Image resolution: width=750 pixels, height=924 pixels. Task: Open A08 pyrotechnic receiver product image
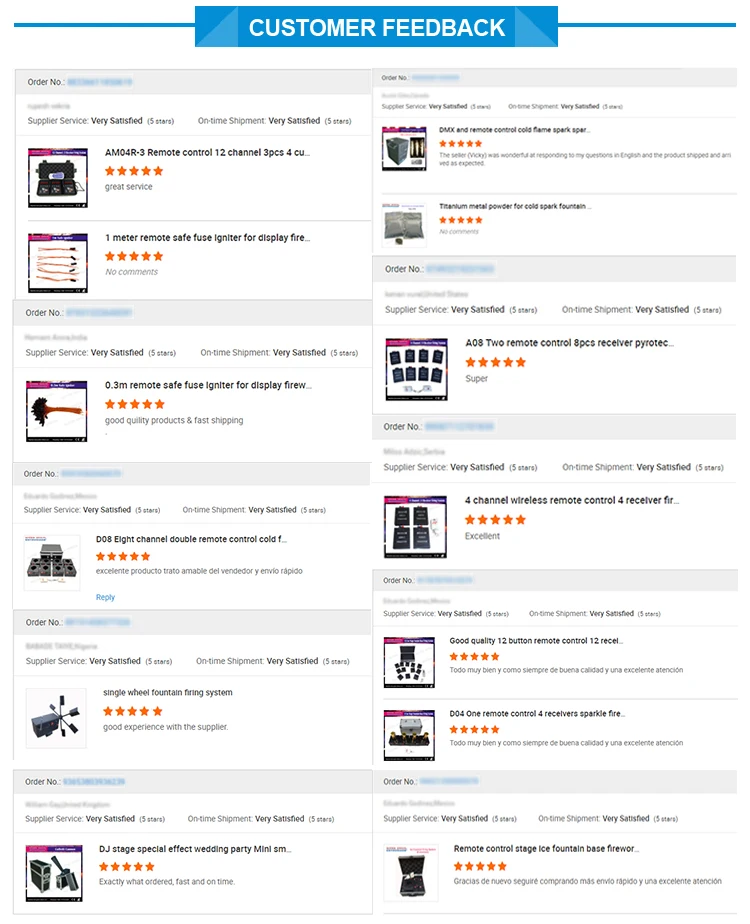417,369
